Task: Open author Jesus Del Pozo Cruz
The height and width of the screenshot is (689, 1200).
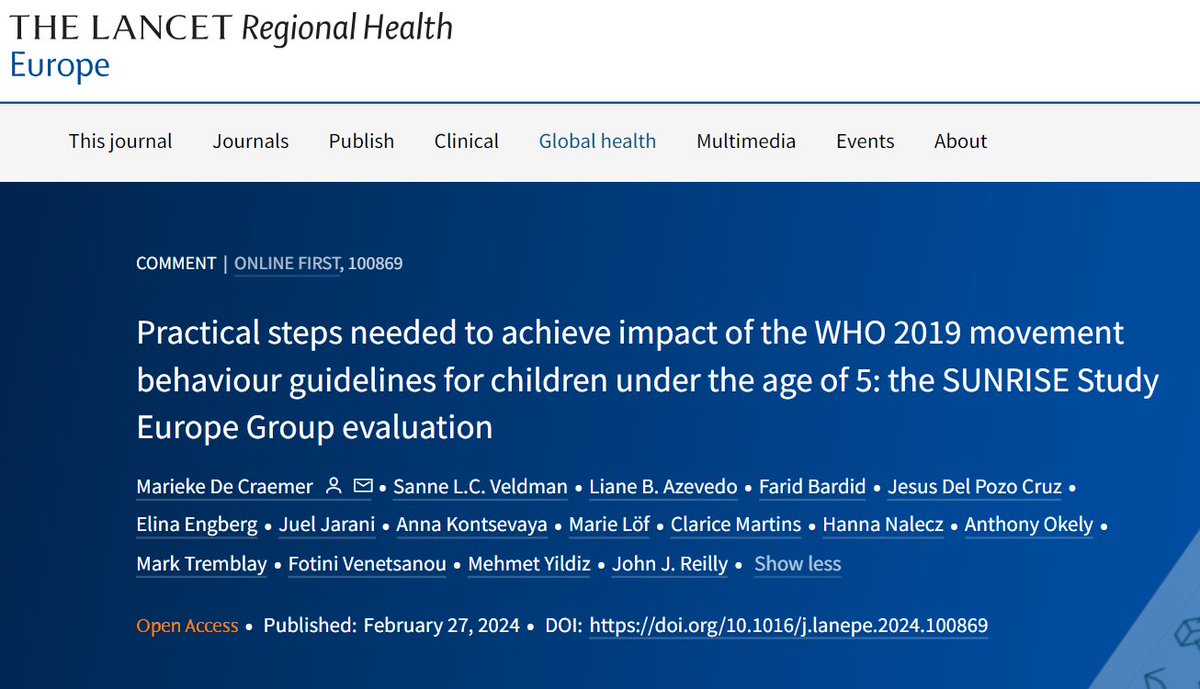Action: (974, 488)
